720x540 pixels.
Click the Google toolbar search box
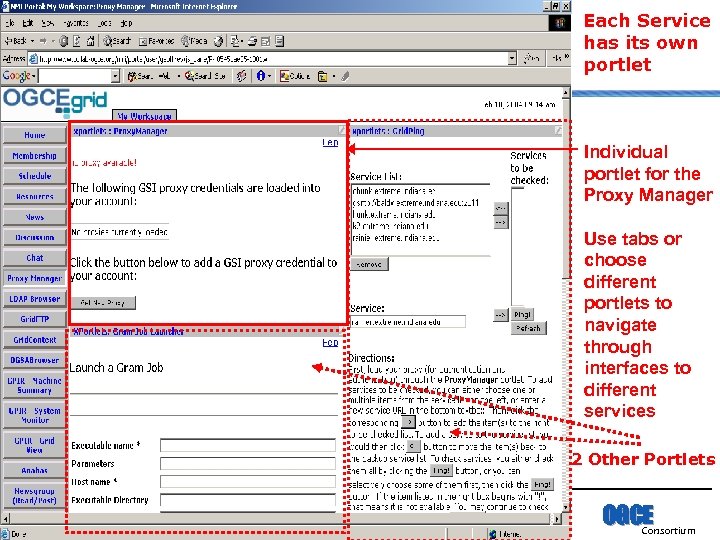coord(75,76)
